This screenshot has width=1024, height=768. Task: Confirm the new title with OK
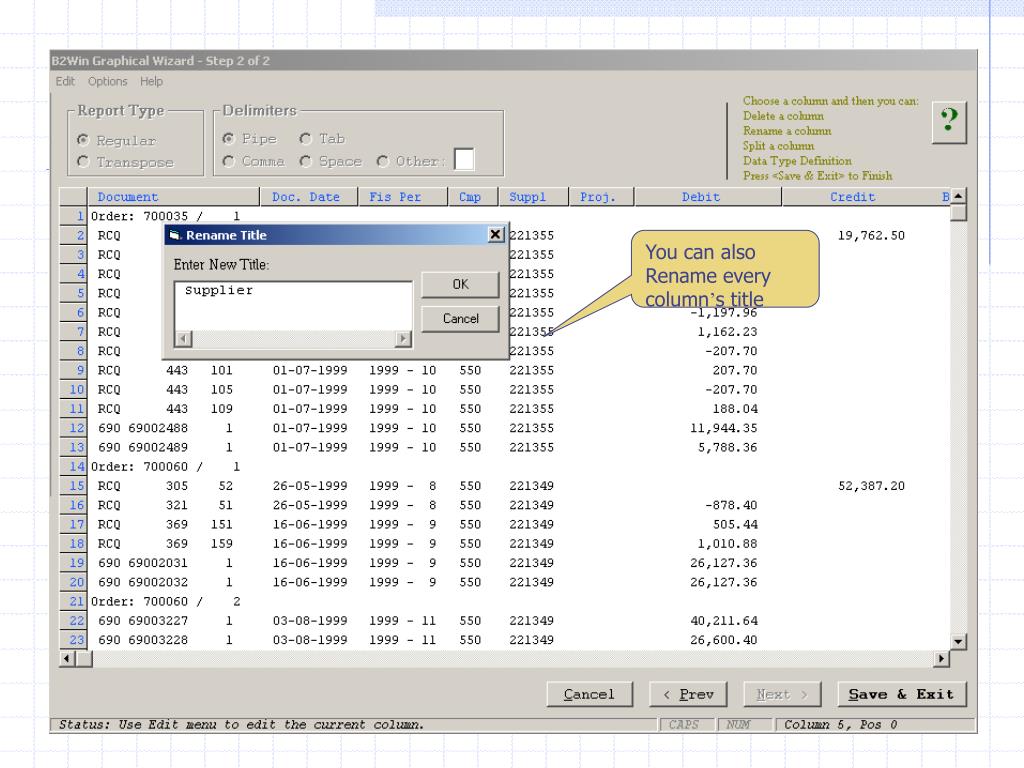tap(460, 284)
